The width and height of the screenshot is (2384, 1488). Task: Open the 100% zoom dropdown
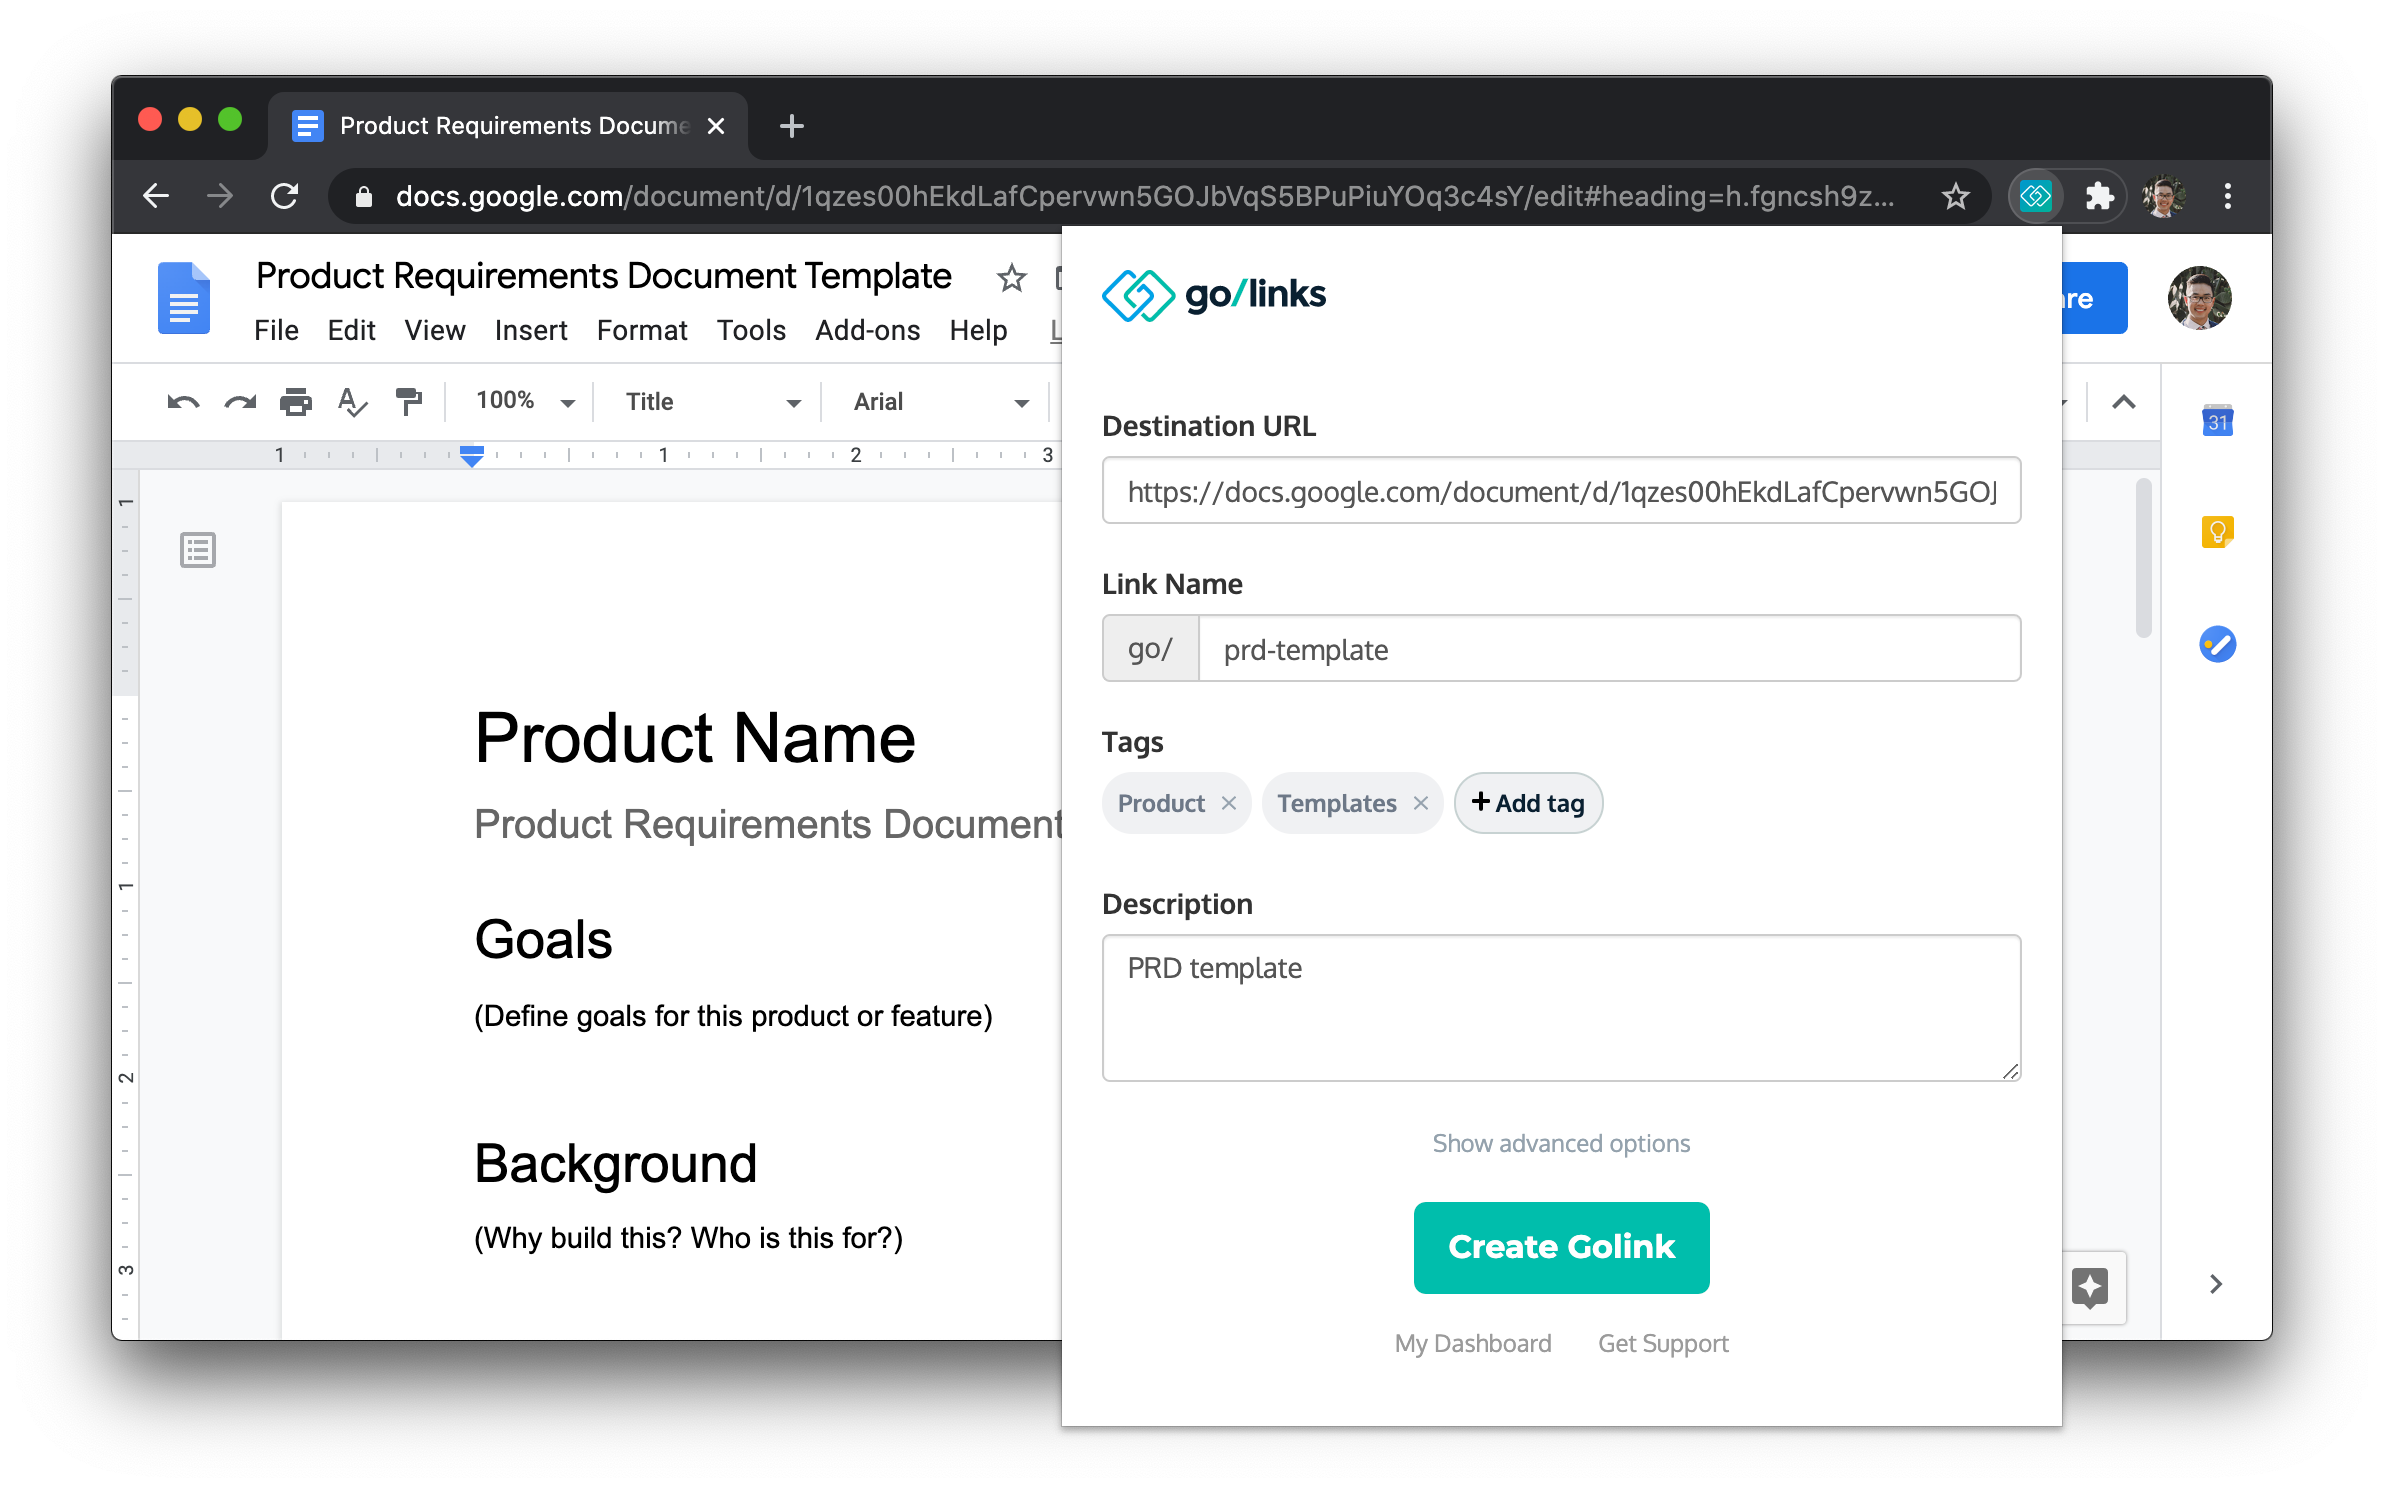click(x=525, y=402)
